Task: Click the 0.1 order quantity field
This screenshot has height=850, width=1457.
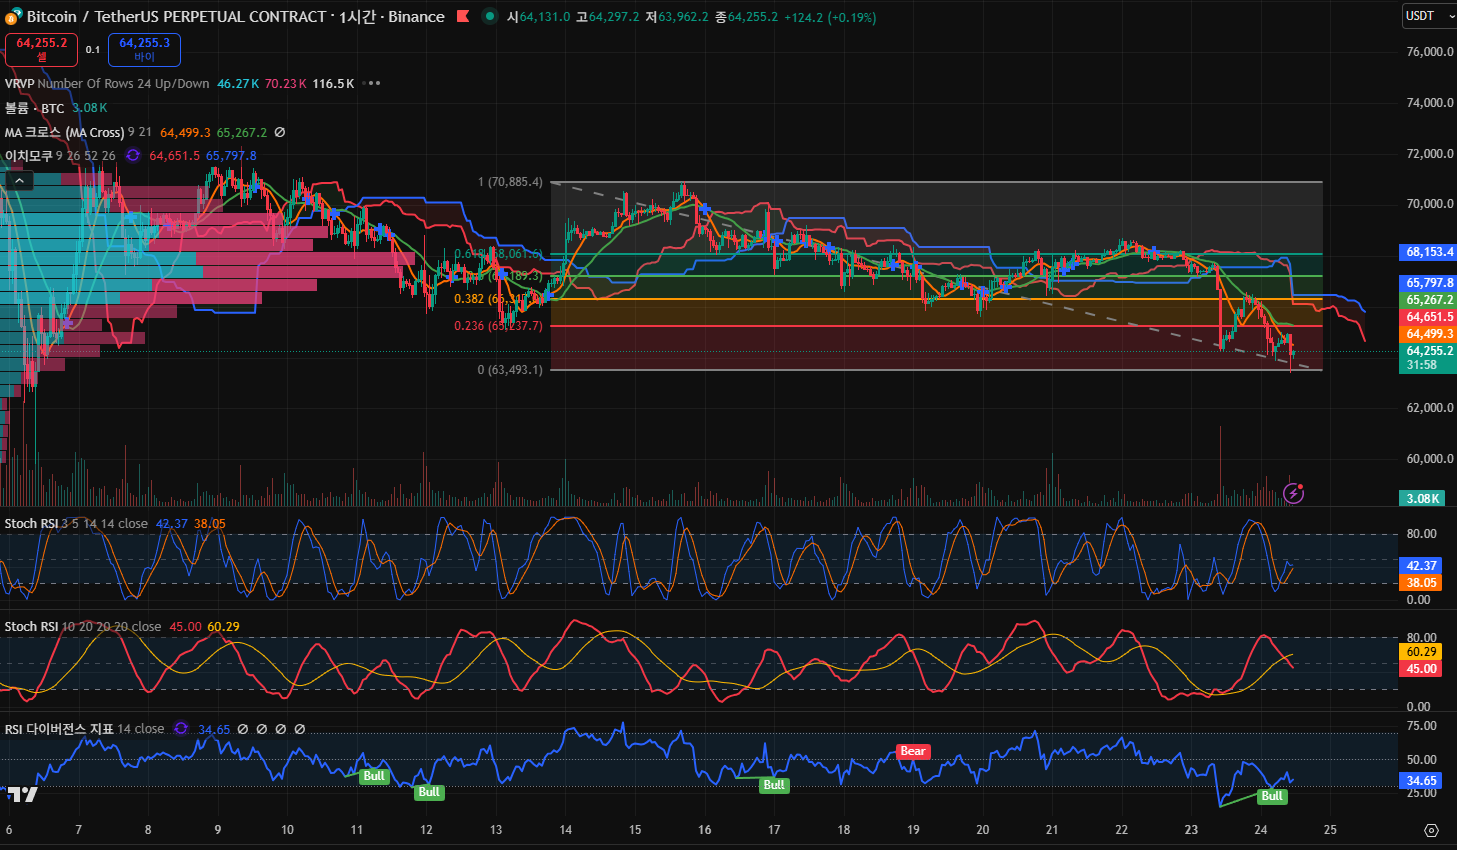Action: [93, 50]
